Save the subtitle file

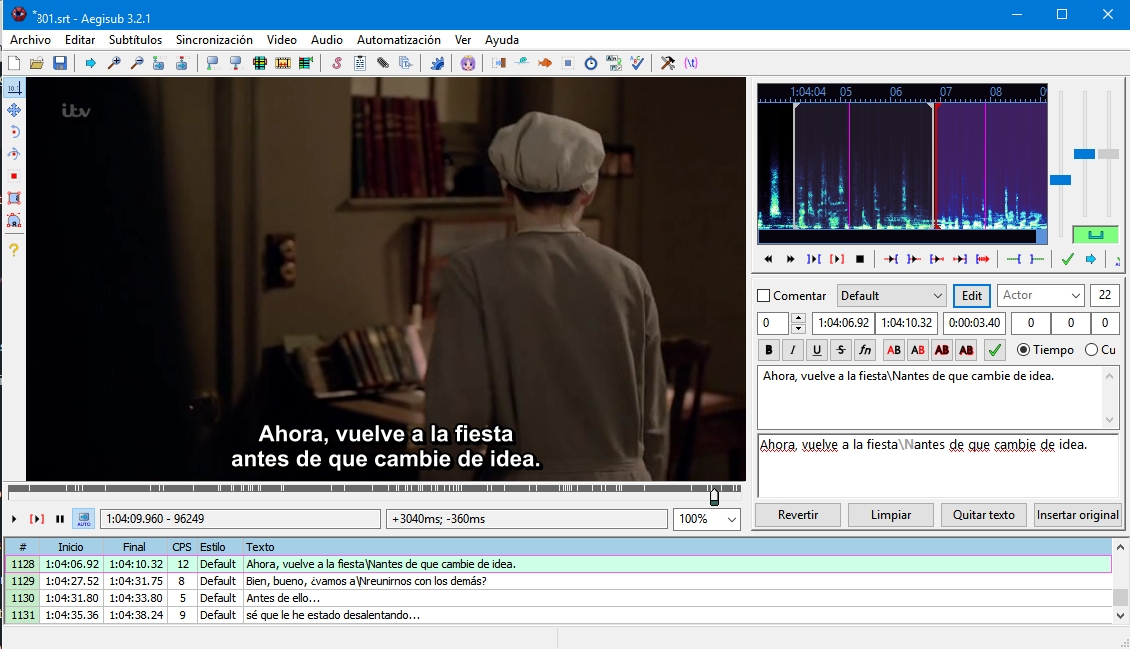click(60, 63)
